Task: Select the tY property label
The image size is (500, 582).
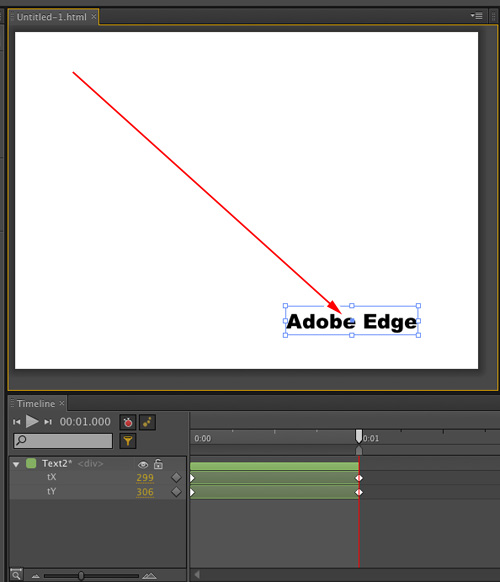Action: (52, 491)
